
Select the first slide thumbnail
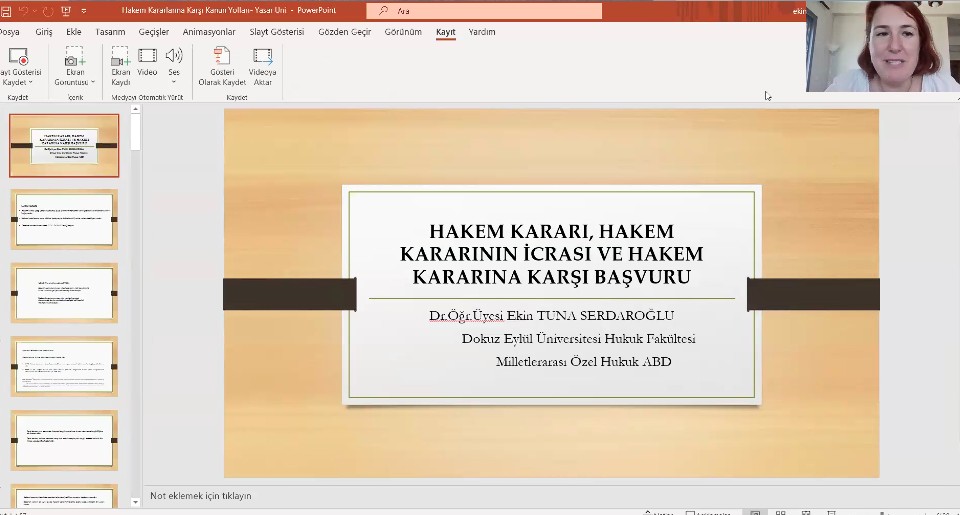pyautogui.click(x=64, y=146)
